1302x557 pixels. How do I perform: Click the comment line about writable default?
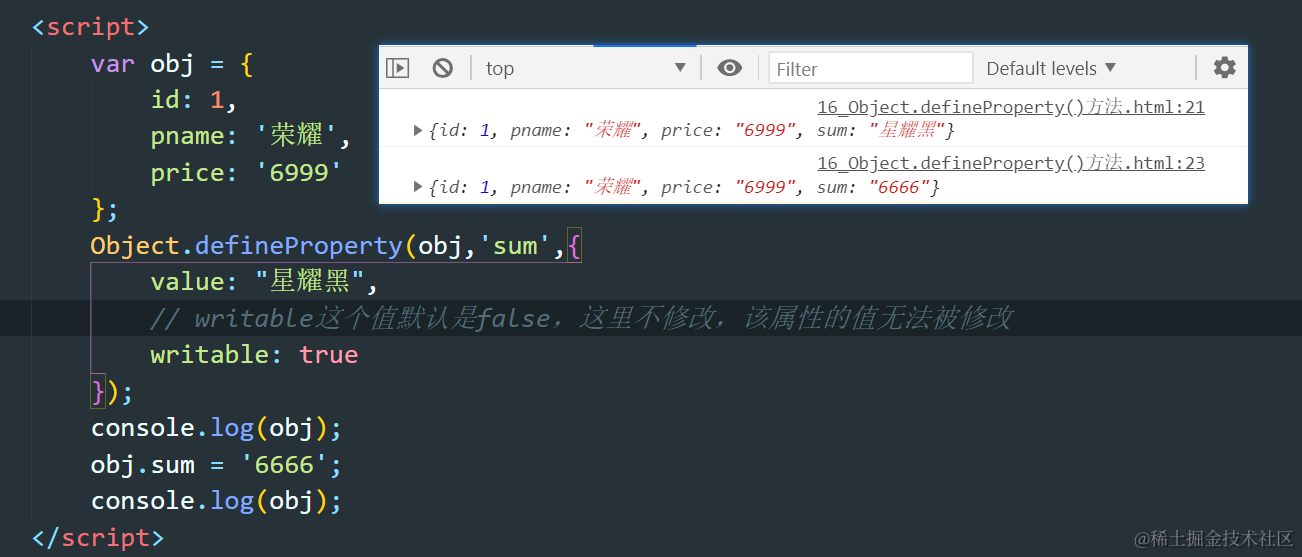point(582,318)
